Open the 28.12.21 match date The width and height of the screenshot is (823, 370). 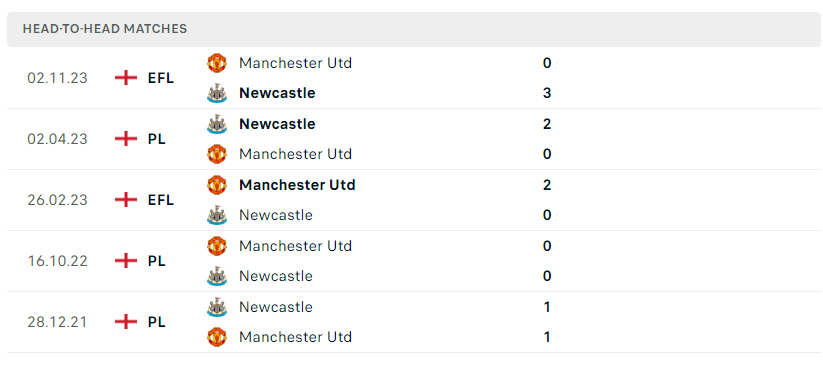click(58, 322)
